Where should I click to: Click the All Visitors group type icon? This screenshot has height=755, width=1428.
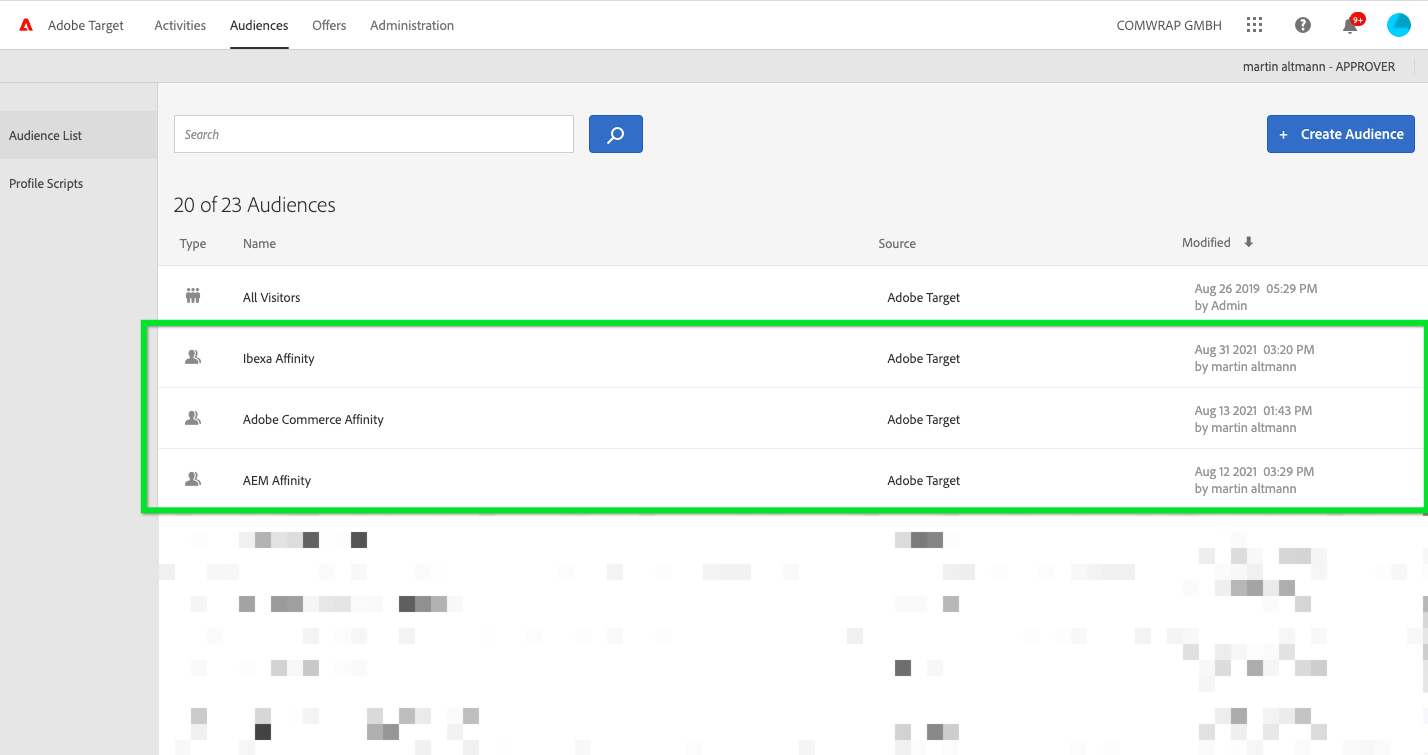[x=193, y=296]
